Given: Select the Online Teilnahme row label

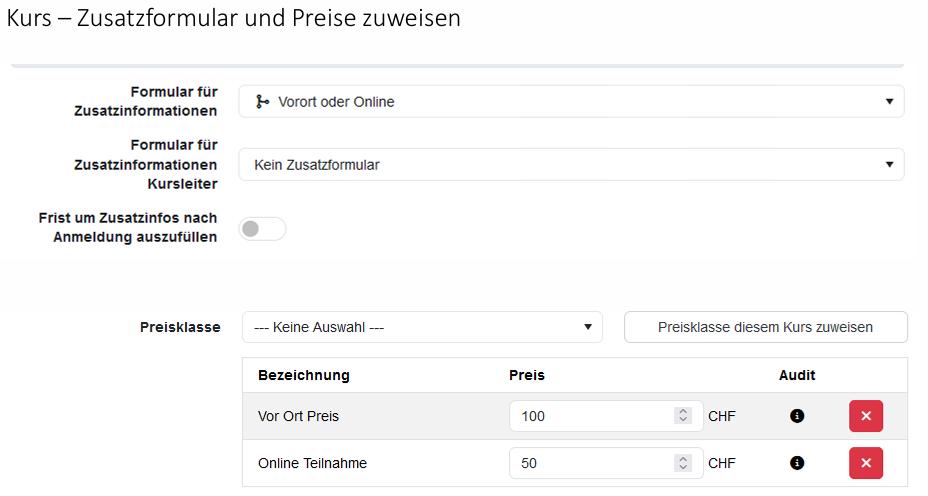Looking at the screenshot, I should [312, 463].
